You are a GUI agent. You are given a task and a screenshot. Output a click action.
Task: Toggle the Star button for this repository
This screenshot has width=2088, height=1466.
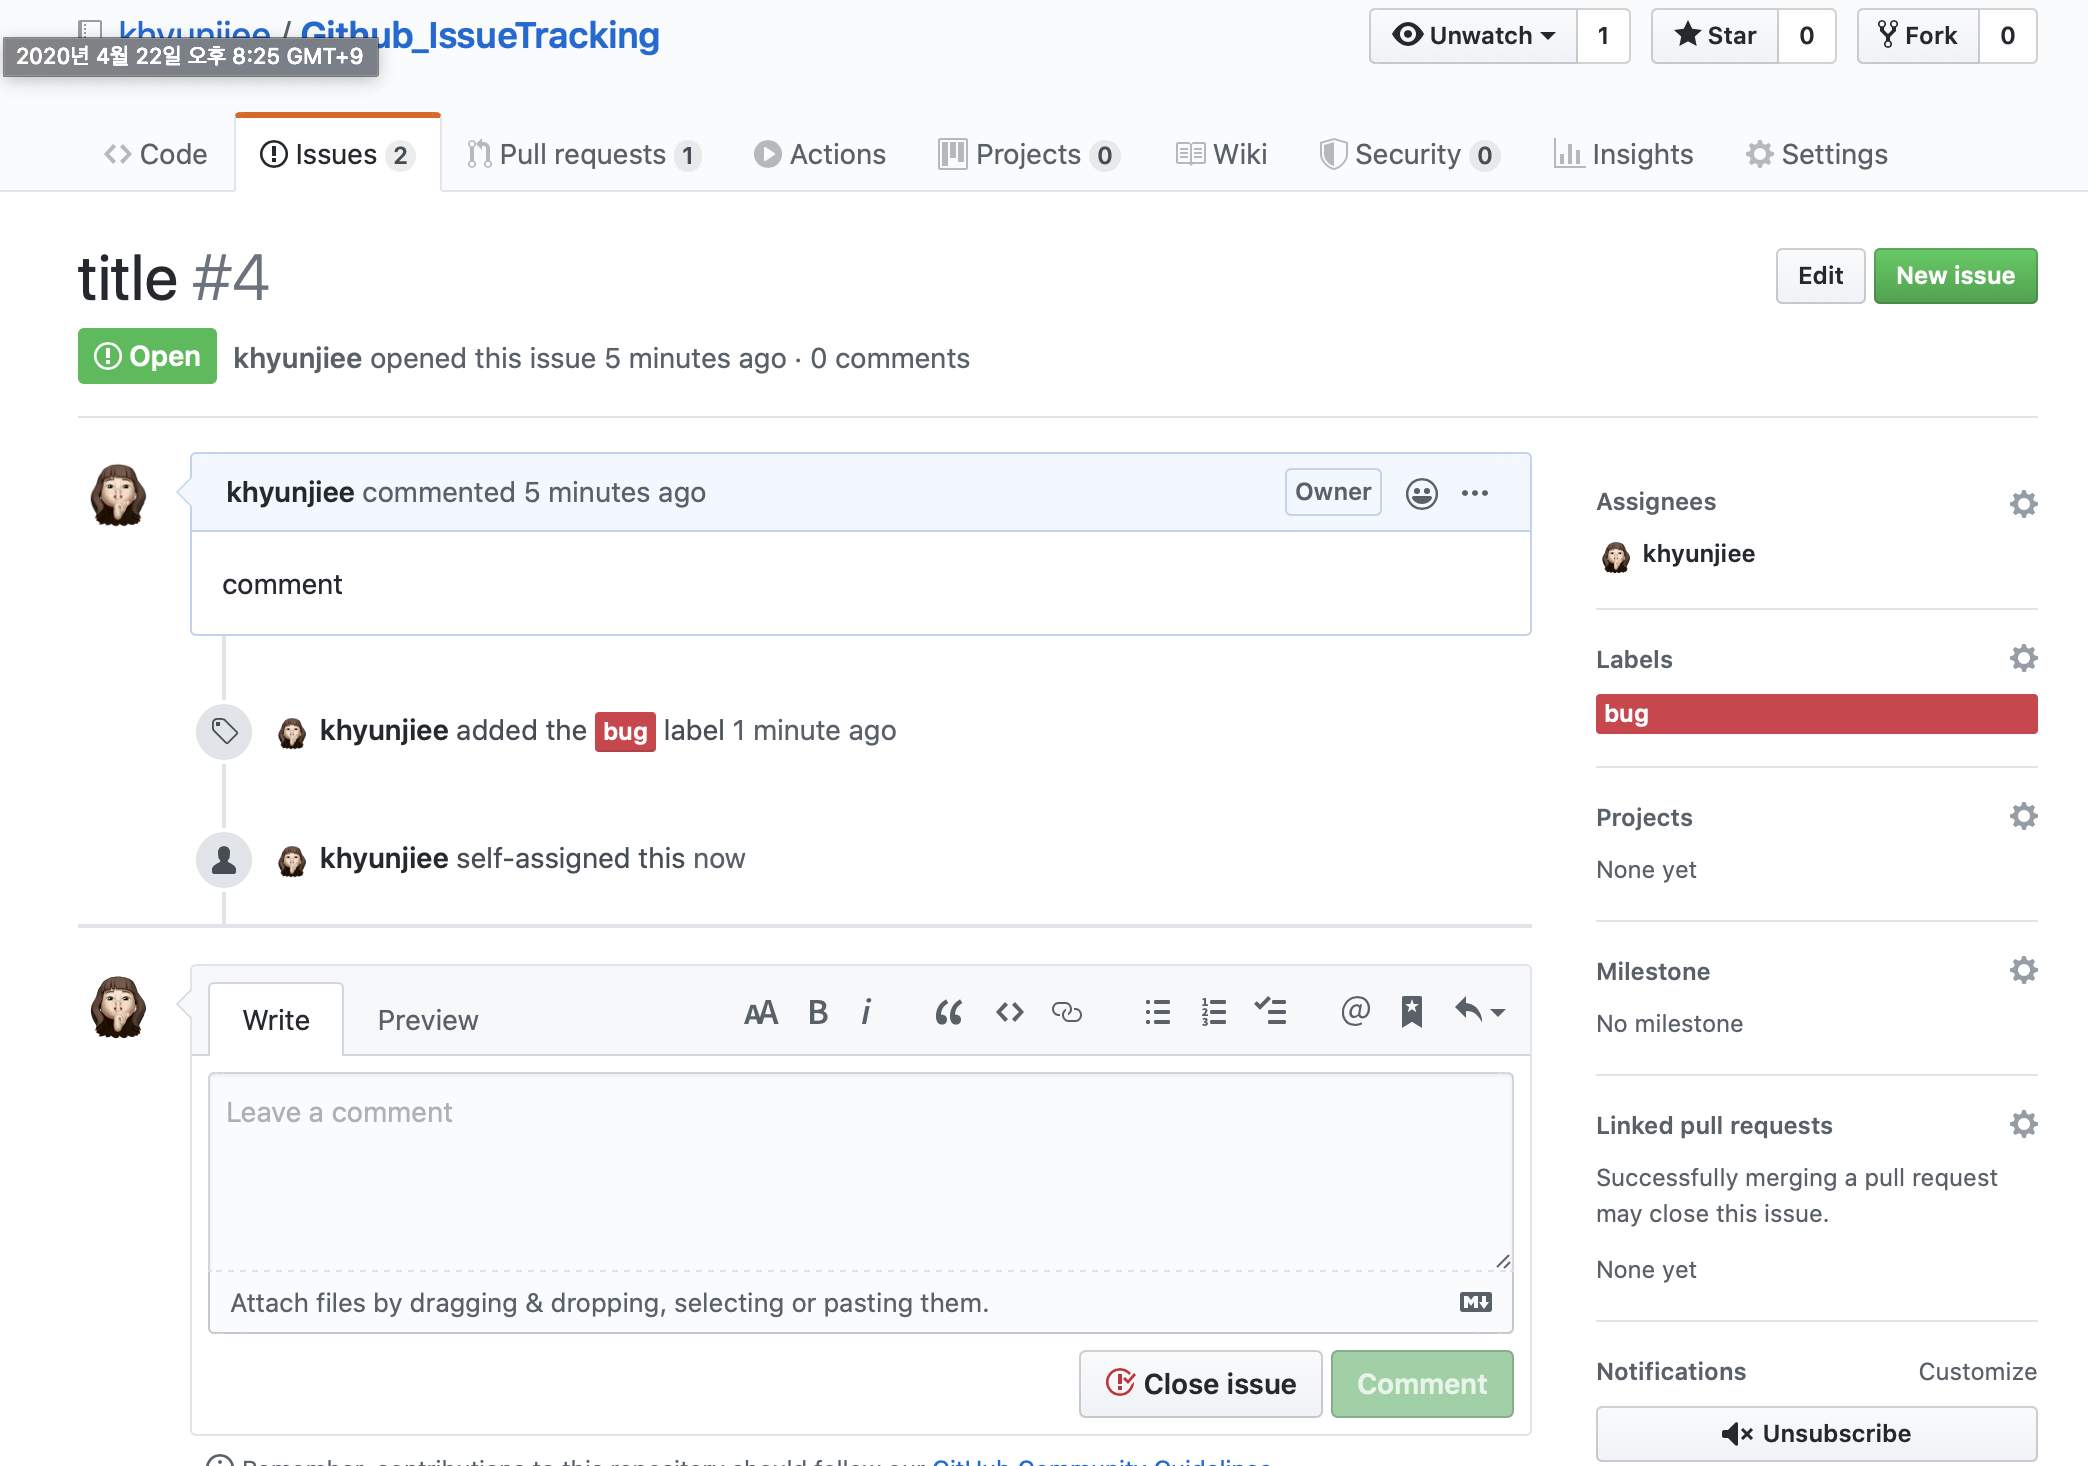click(1715, 36)
